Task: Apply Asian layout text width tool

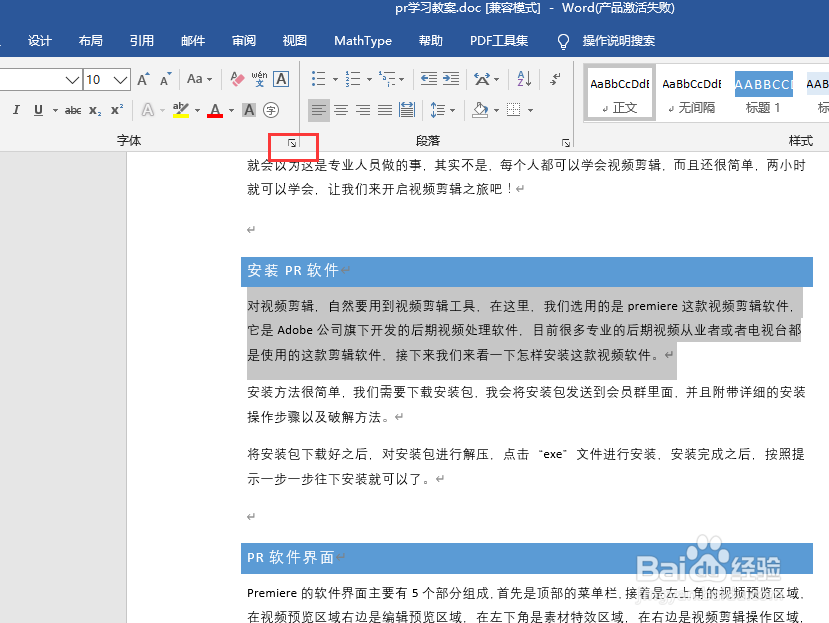Action: [x=482, y=79]
